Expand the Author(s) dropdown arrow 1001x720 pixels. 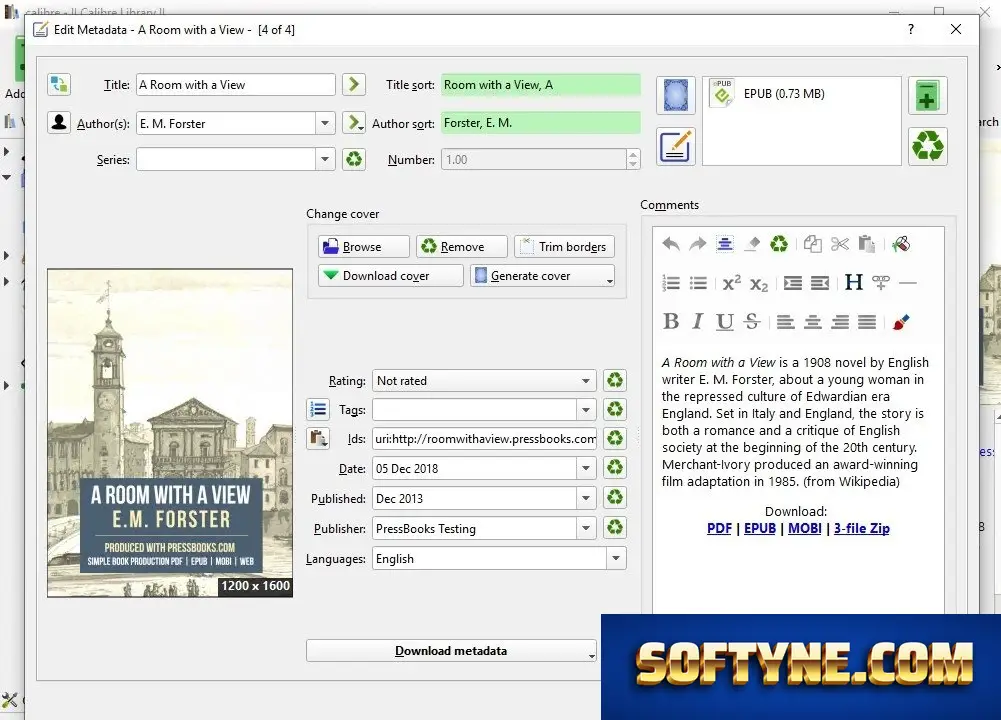point(324,123)
